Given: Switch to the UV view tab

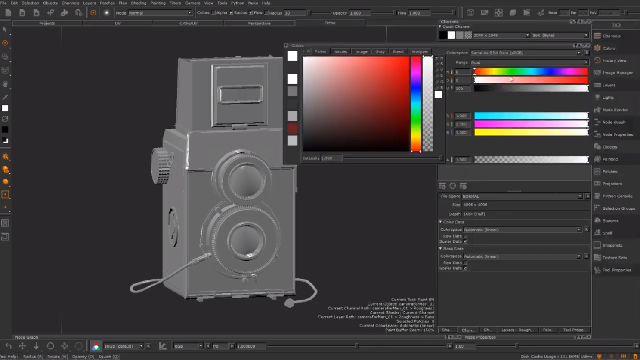Looking at the screenshot, I should (x=118, y=23).
